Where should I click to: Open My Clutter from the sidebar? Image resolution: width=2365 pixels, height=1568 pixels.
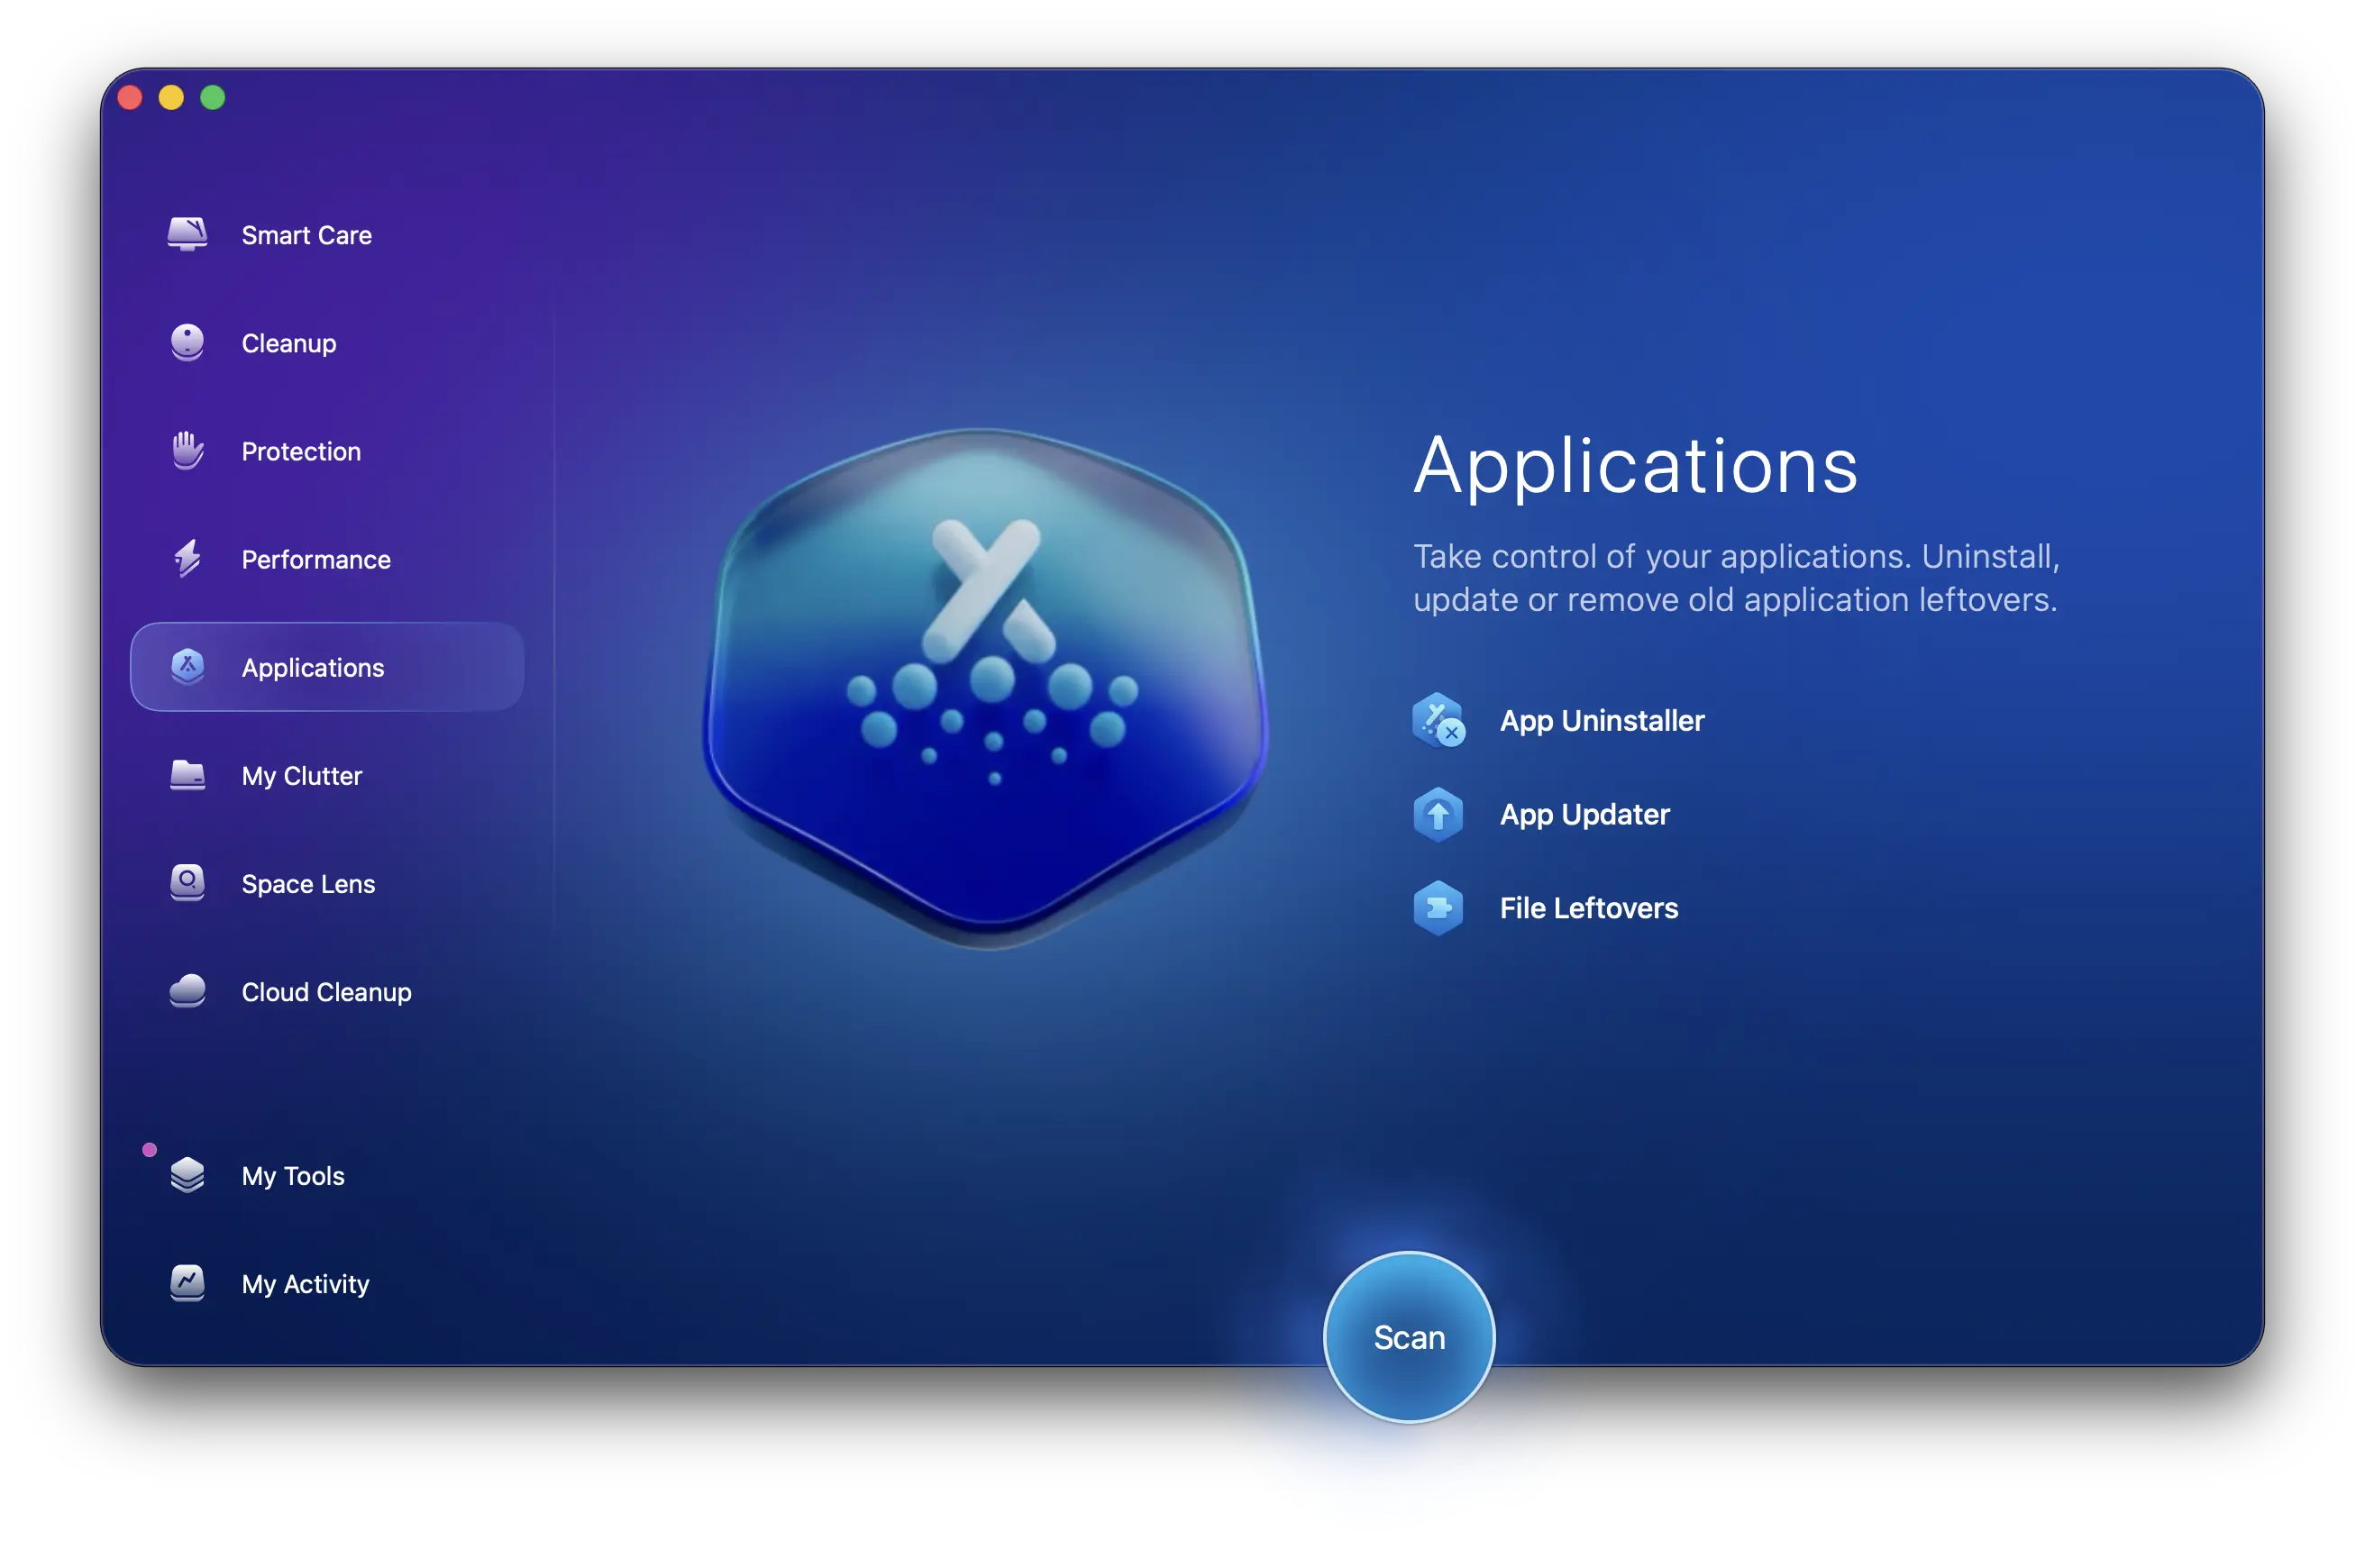coord(327,775)
